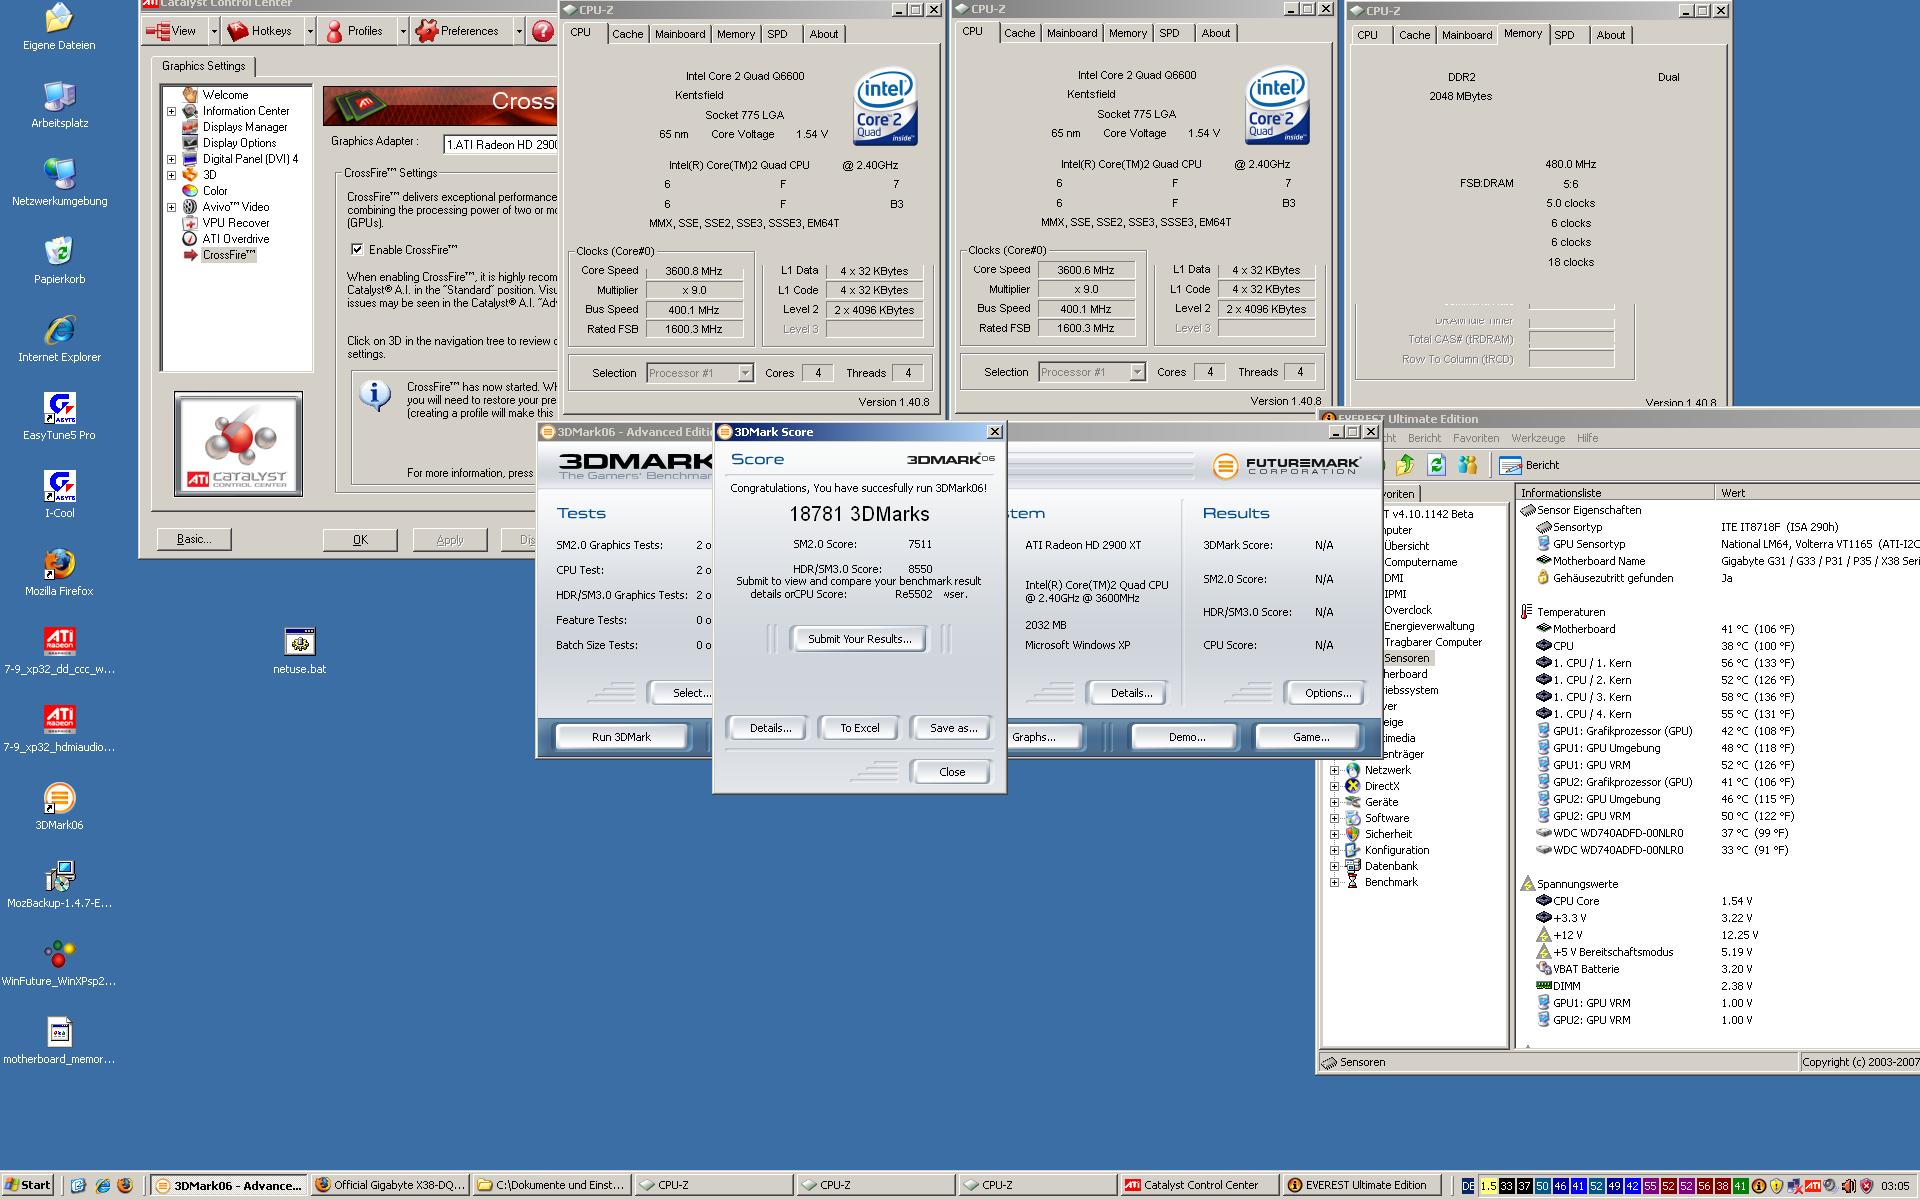Click Options button in 3DMark06 Results
This screenshot has width=1920, height=1200.
click(1328, 693)
